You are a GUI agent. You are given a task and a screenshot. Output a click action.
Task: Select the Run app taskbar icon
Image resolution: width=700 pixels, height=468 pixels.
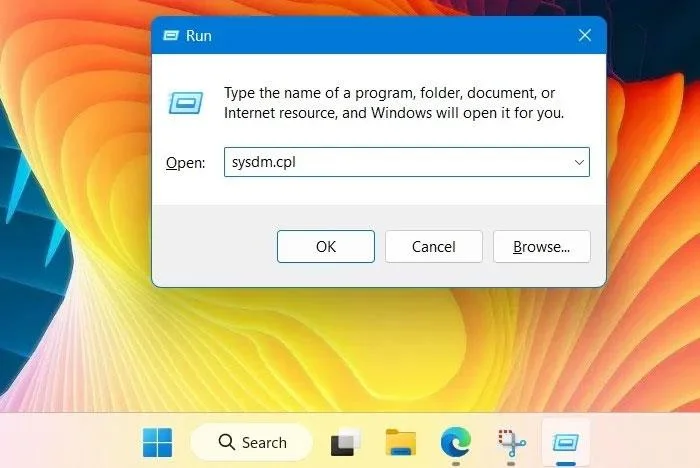click(566, 443)
